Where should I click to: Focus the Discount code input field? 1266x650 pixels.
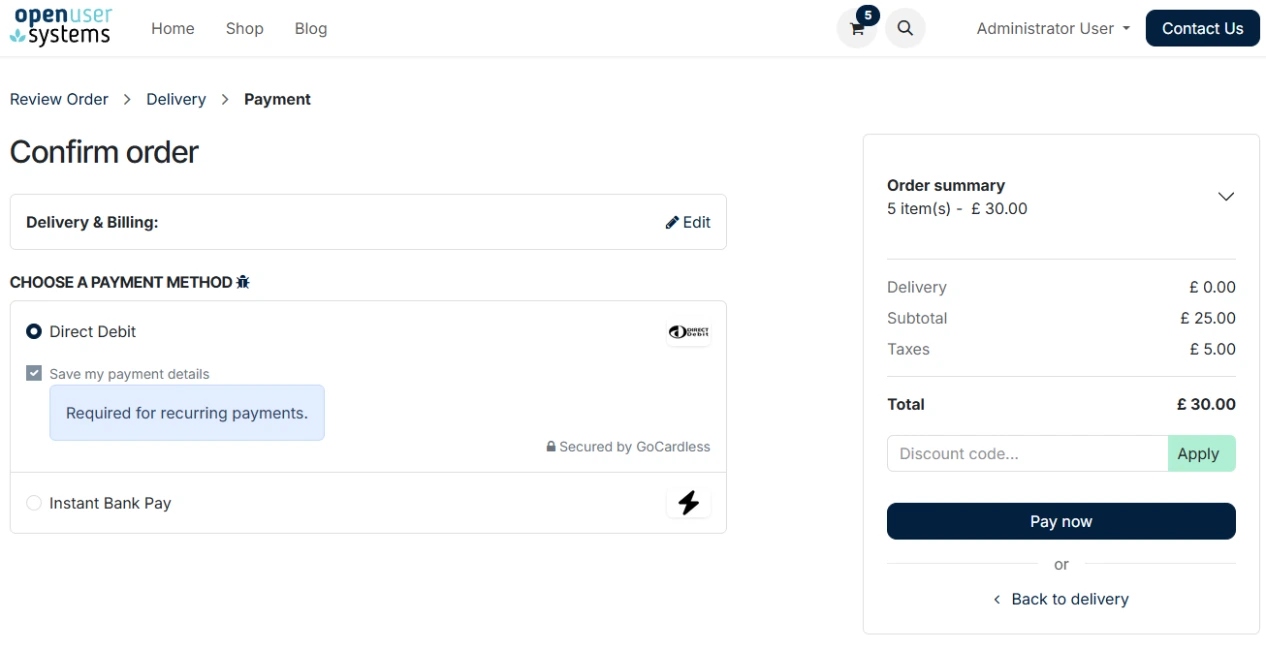click(1026, 454)
